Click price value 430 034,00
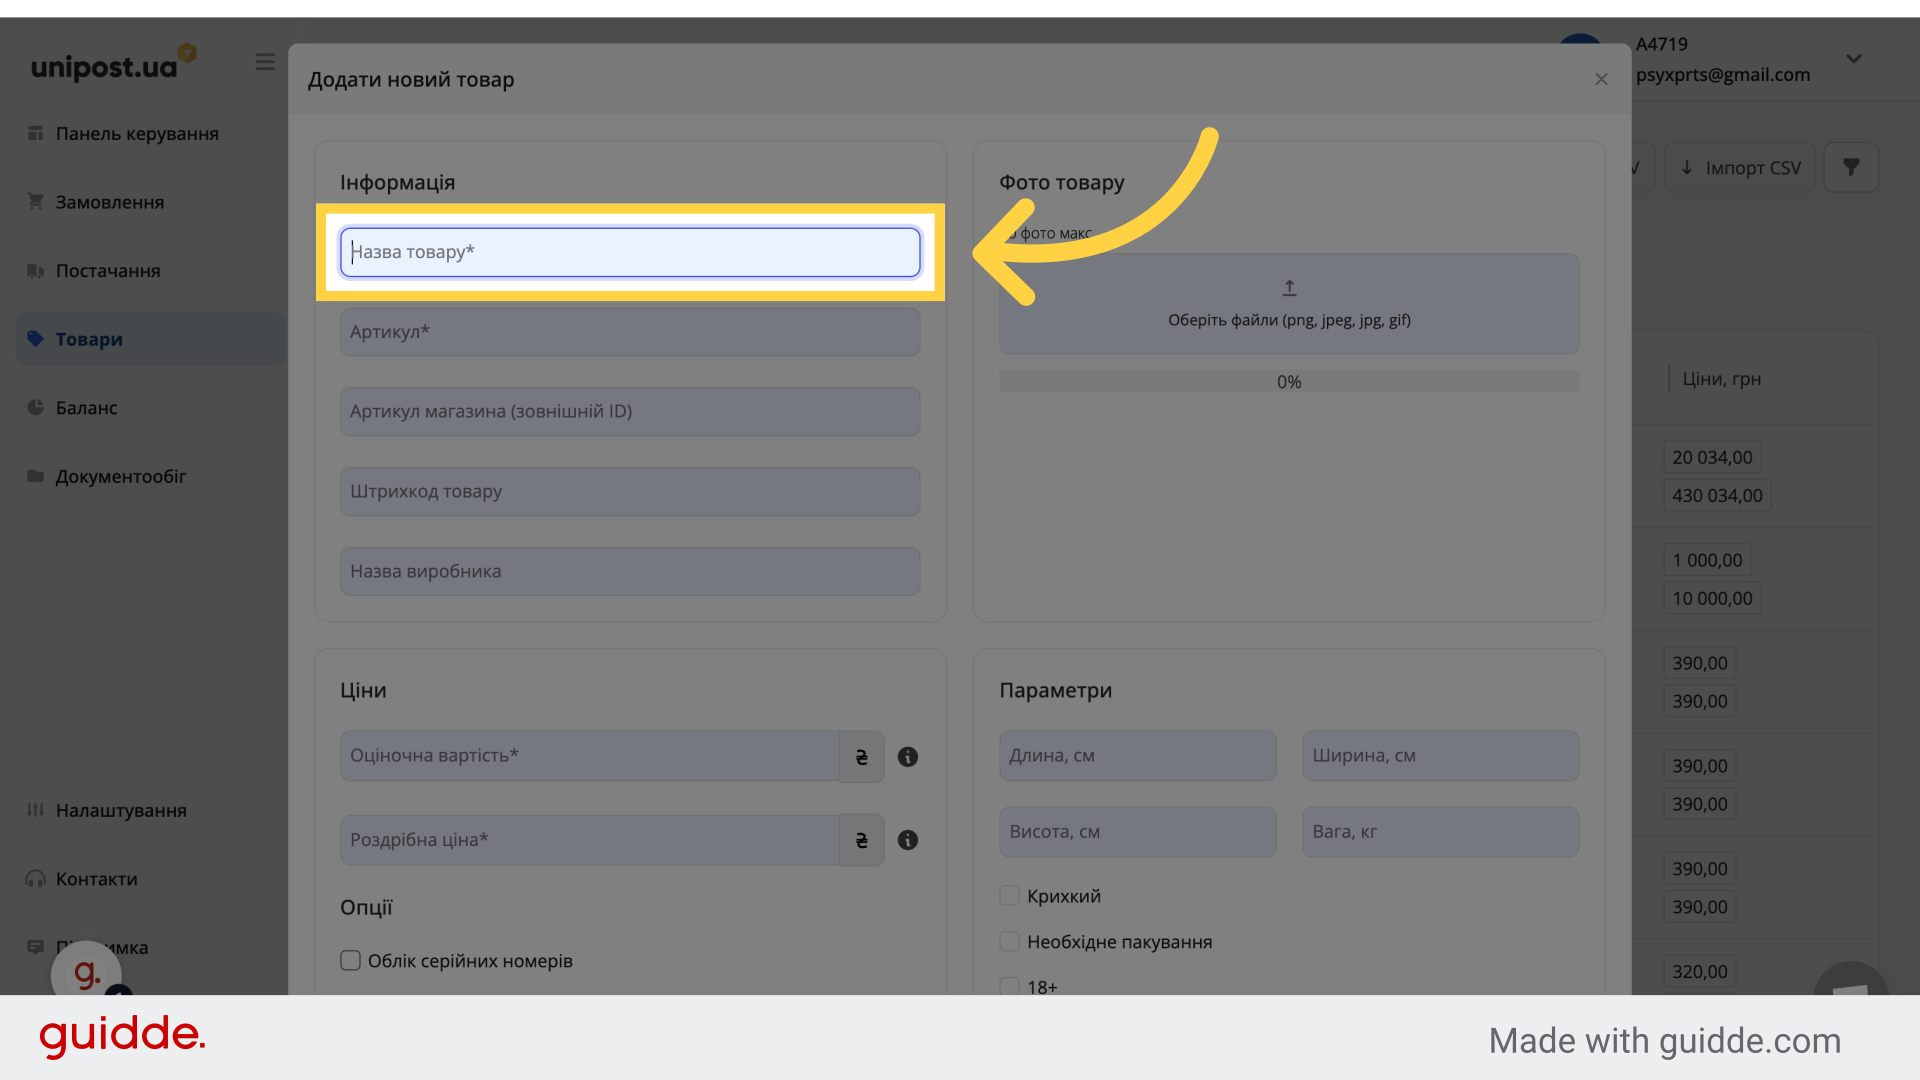 click(1717, 496)
